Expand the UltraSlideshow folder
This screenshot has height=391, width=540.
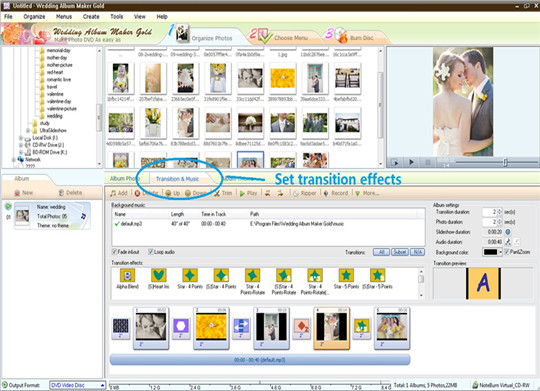28,131
